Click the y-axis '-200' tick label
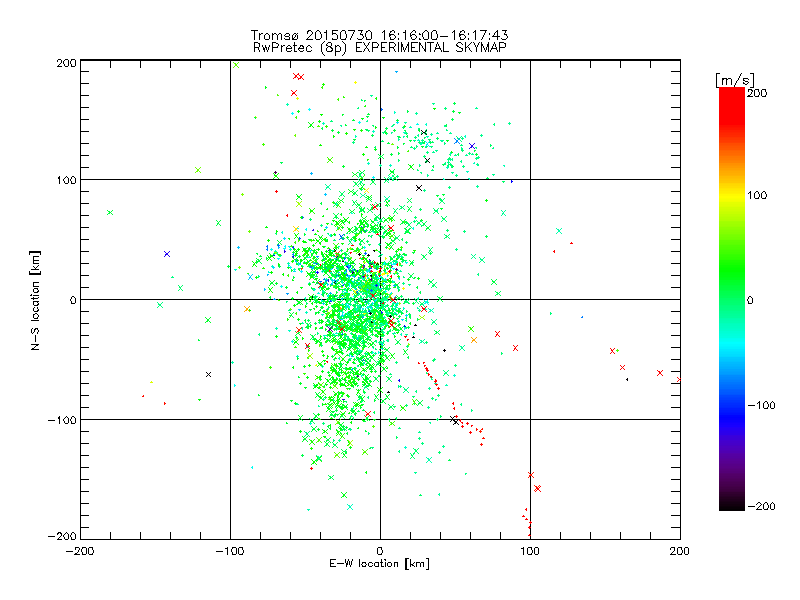Screen dimensions: 800x600 tap(62, 536)
